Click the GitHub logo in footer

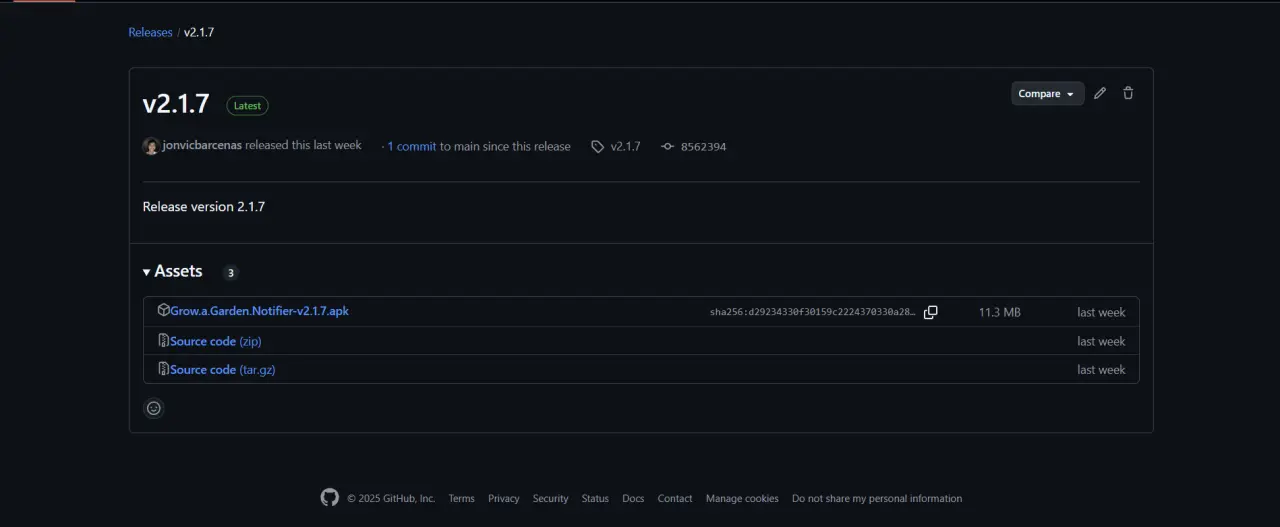pos(330,497)
